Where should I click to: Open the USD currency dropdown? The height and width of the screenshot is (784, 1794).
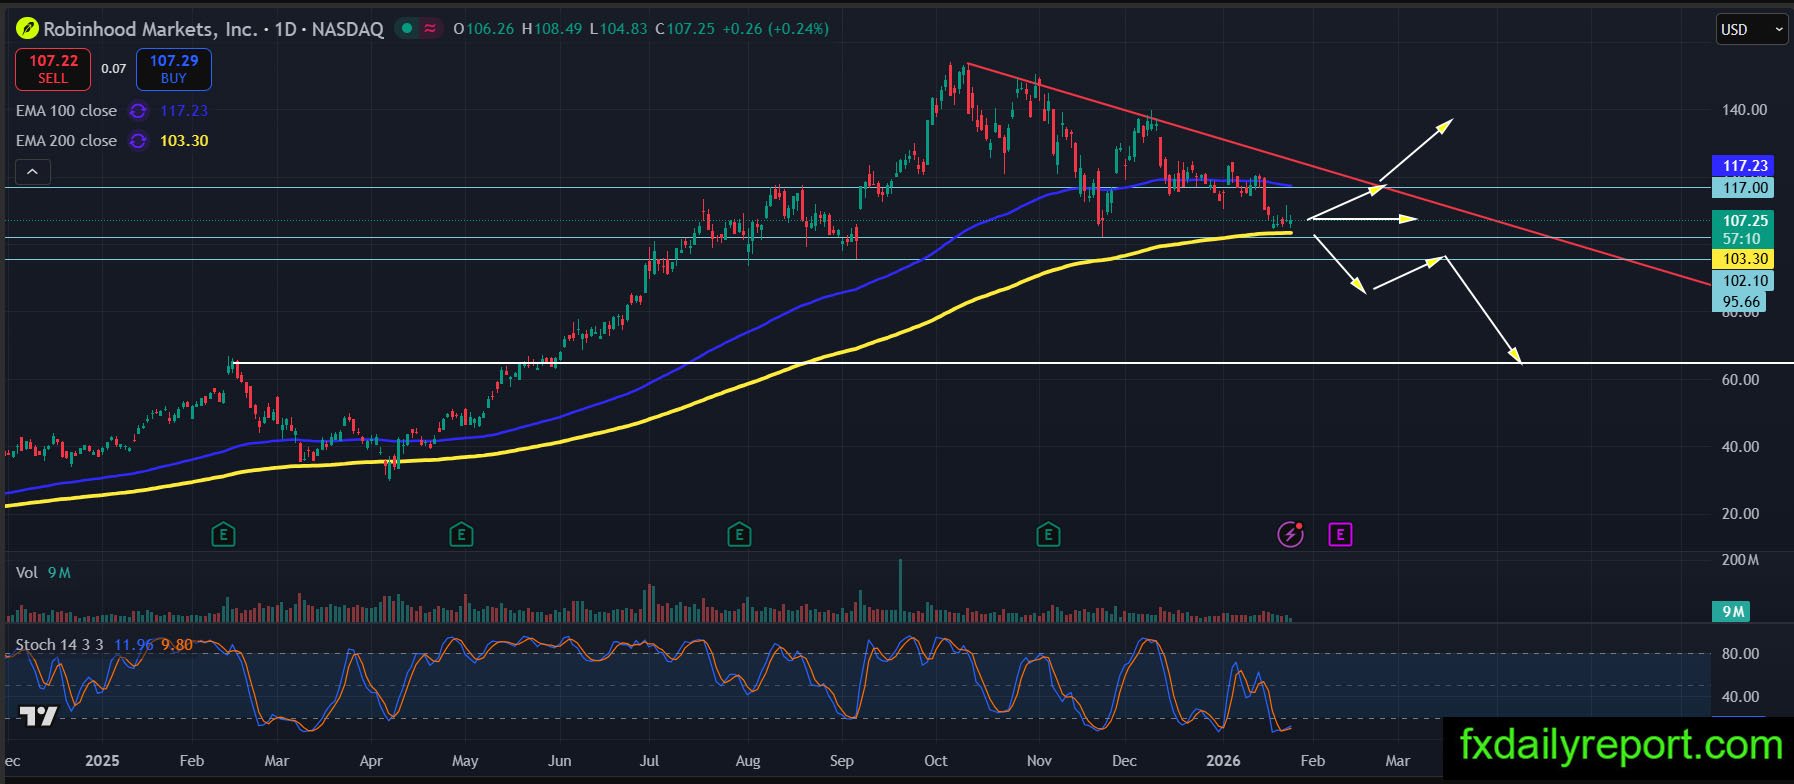(x=1752, y=29)
